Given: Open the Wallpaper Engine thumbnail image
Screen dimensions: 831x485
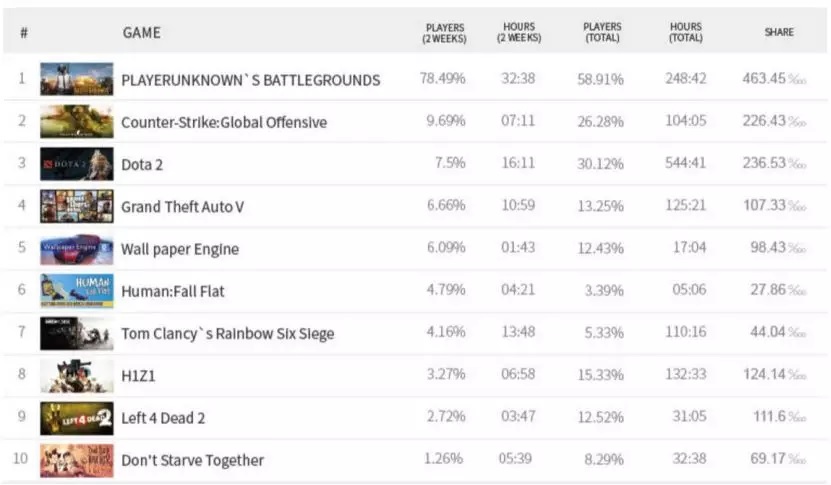Looking at the screenshot, I should (x=76, y=249).
